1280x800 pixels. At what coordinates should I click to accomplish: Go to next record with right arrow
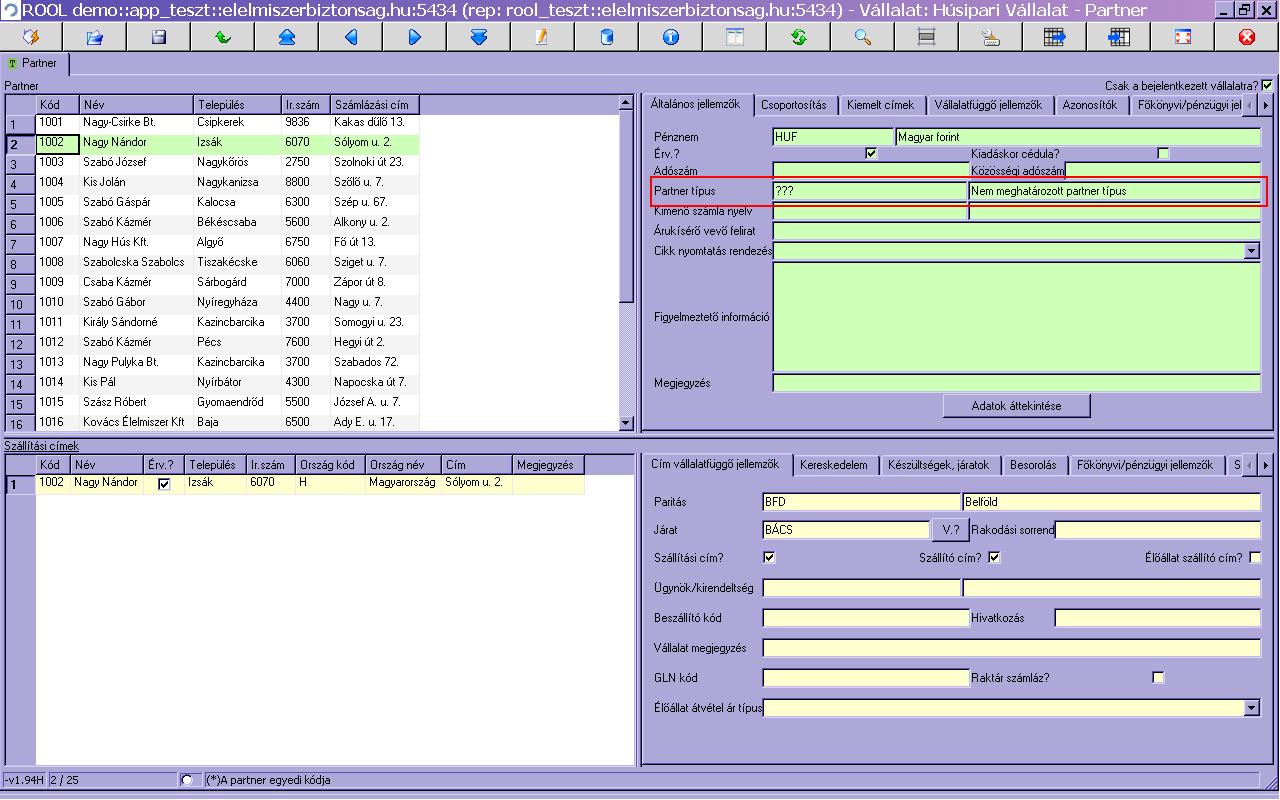click(x=415, y=37)
